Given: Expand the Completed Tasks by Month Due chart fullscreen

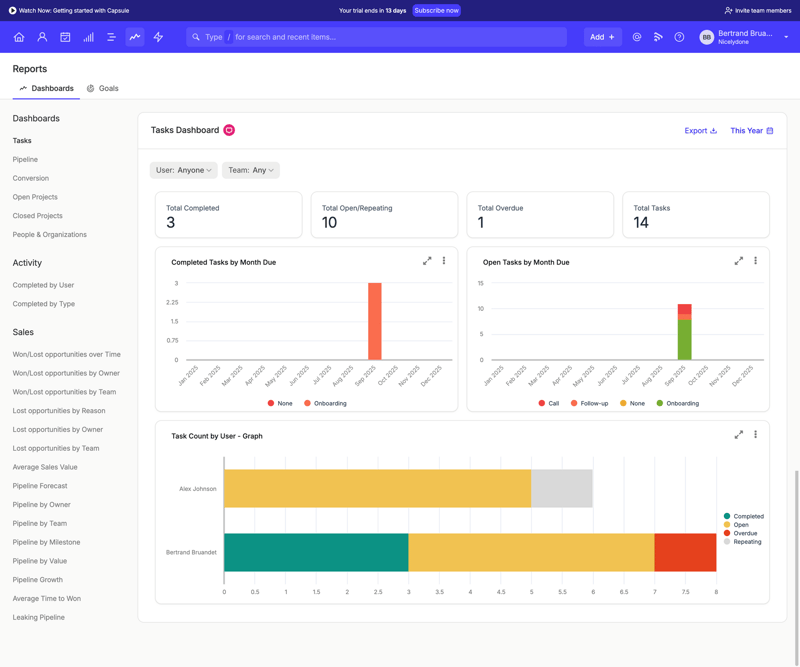Looking at the screenshot, I should pyautogui.click(x=428, y=260).
